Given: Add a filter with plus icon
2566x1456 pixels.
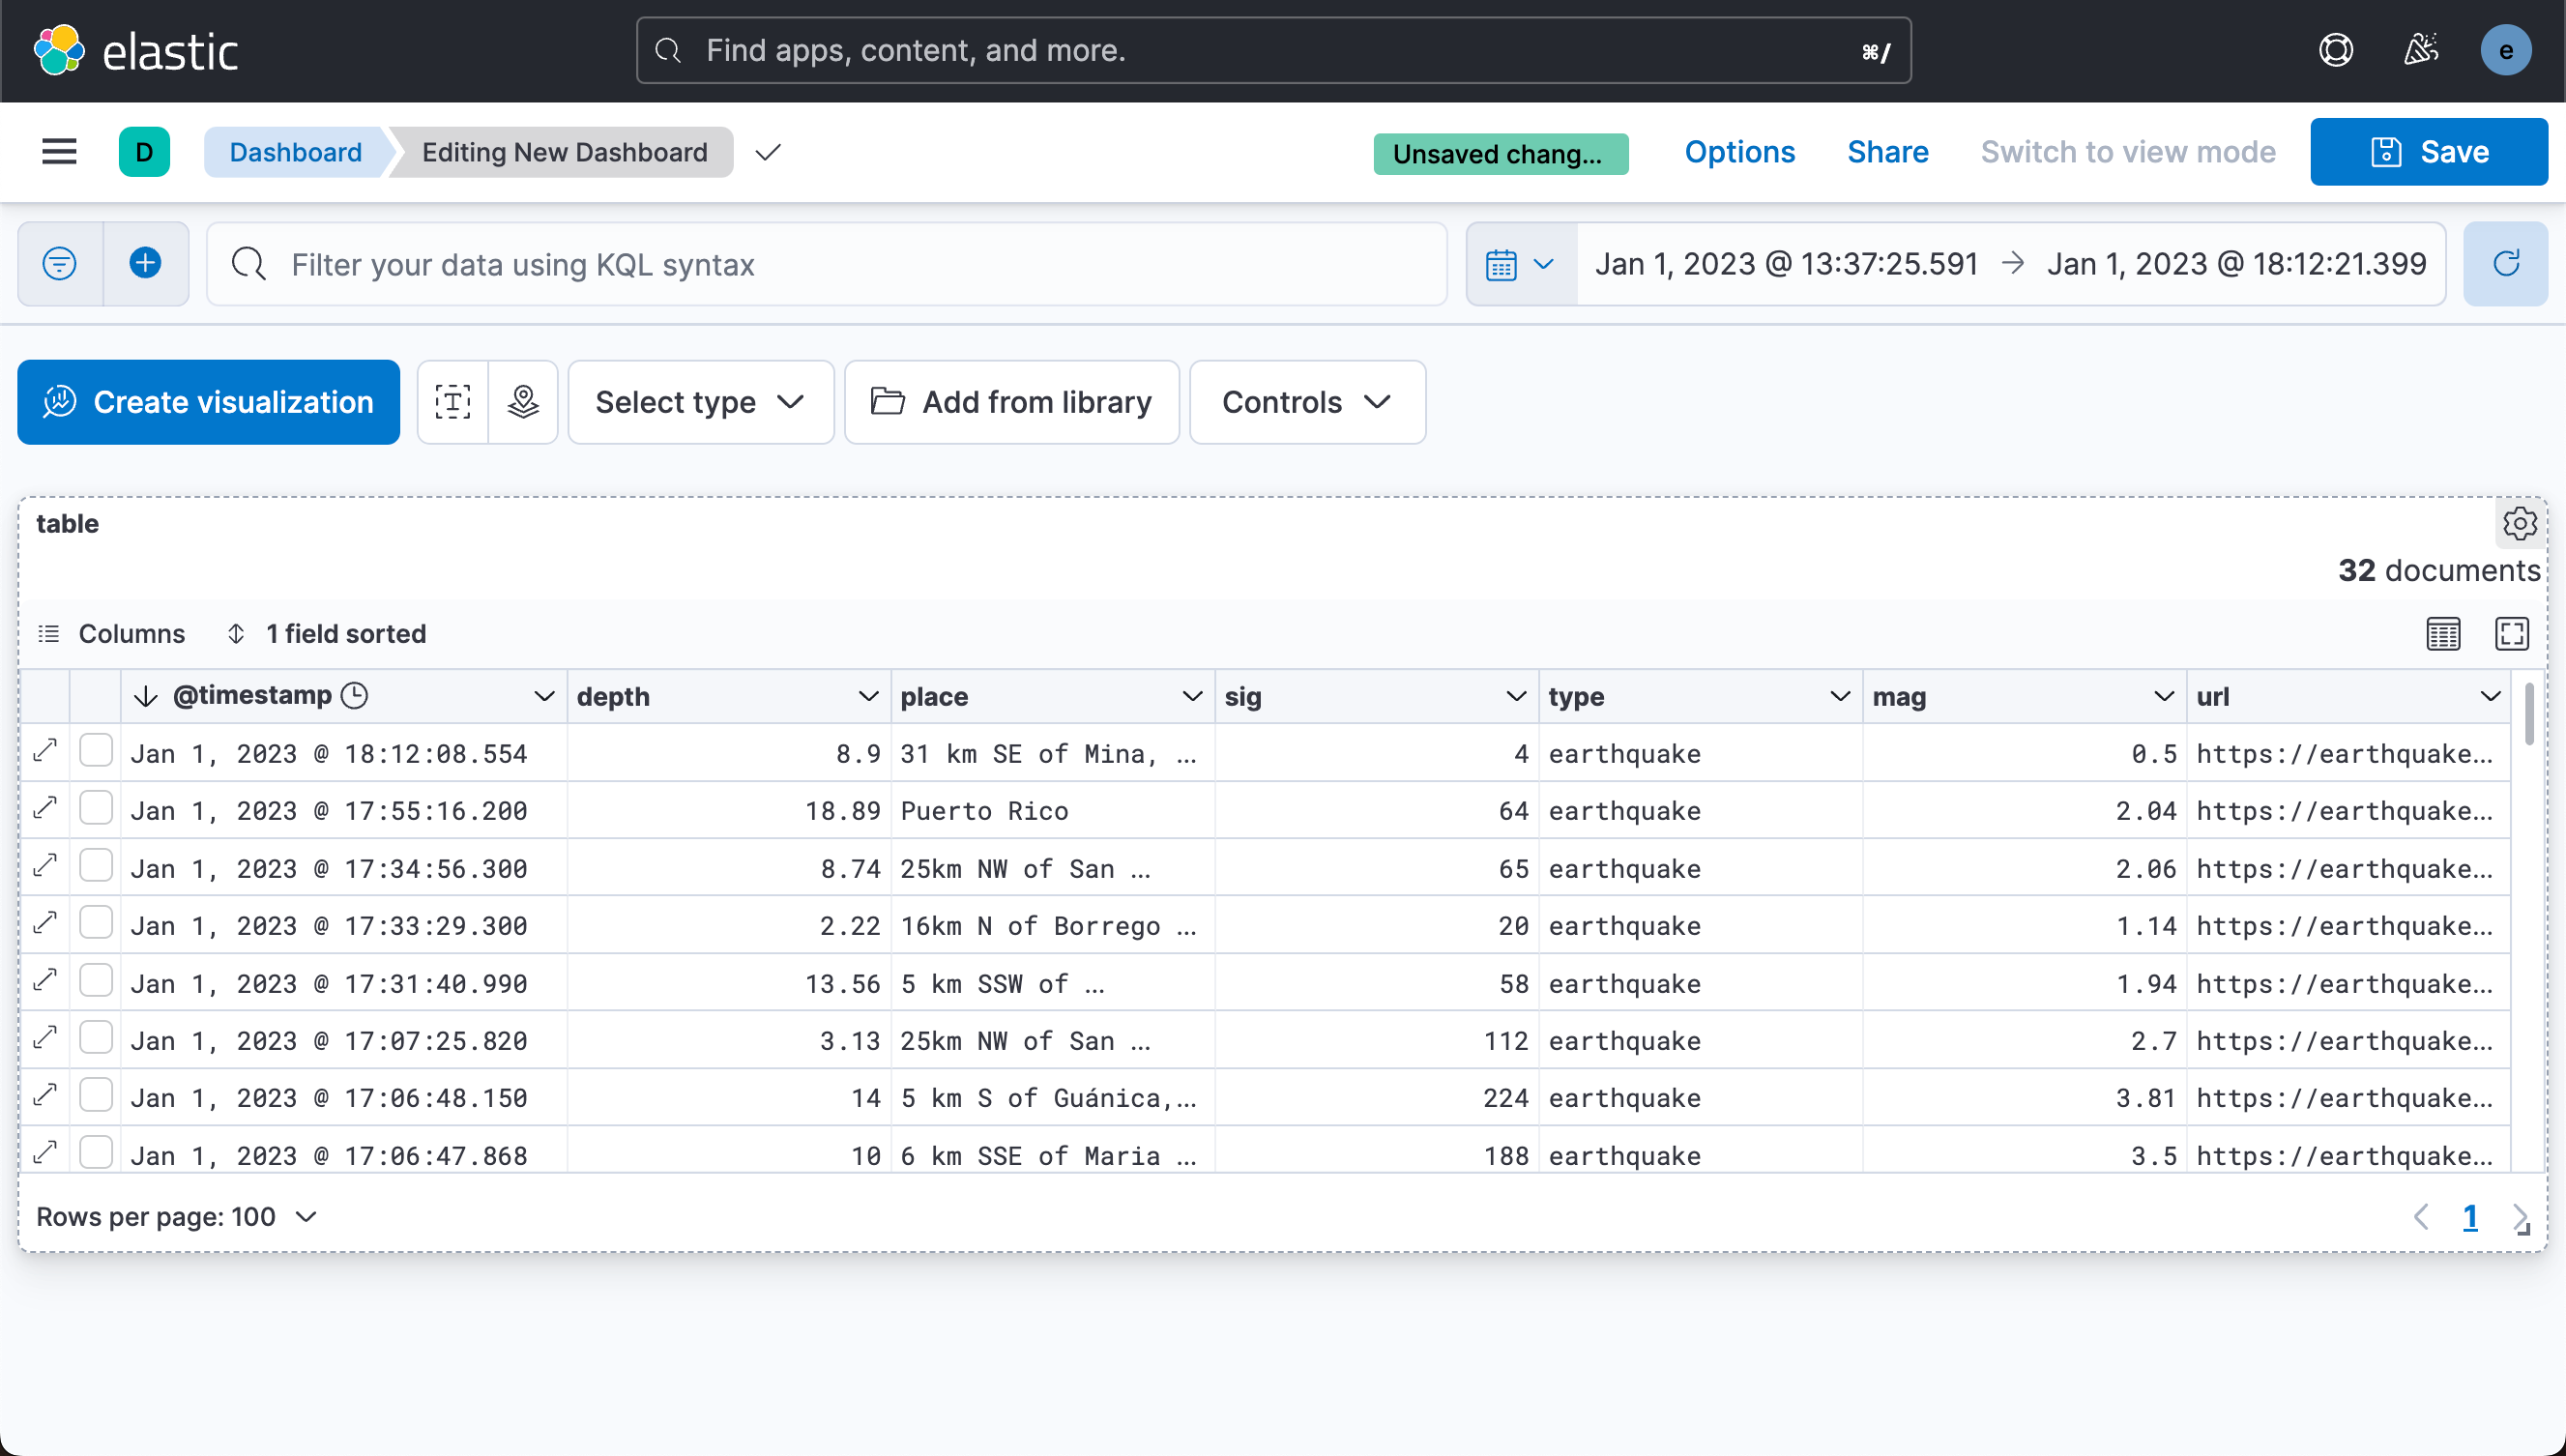Looking at the screenshot, I should click(x=146, y=264).
